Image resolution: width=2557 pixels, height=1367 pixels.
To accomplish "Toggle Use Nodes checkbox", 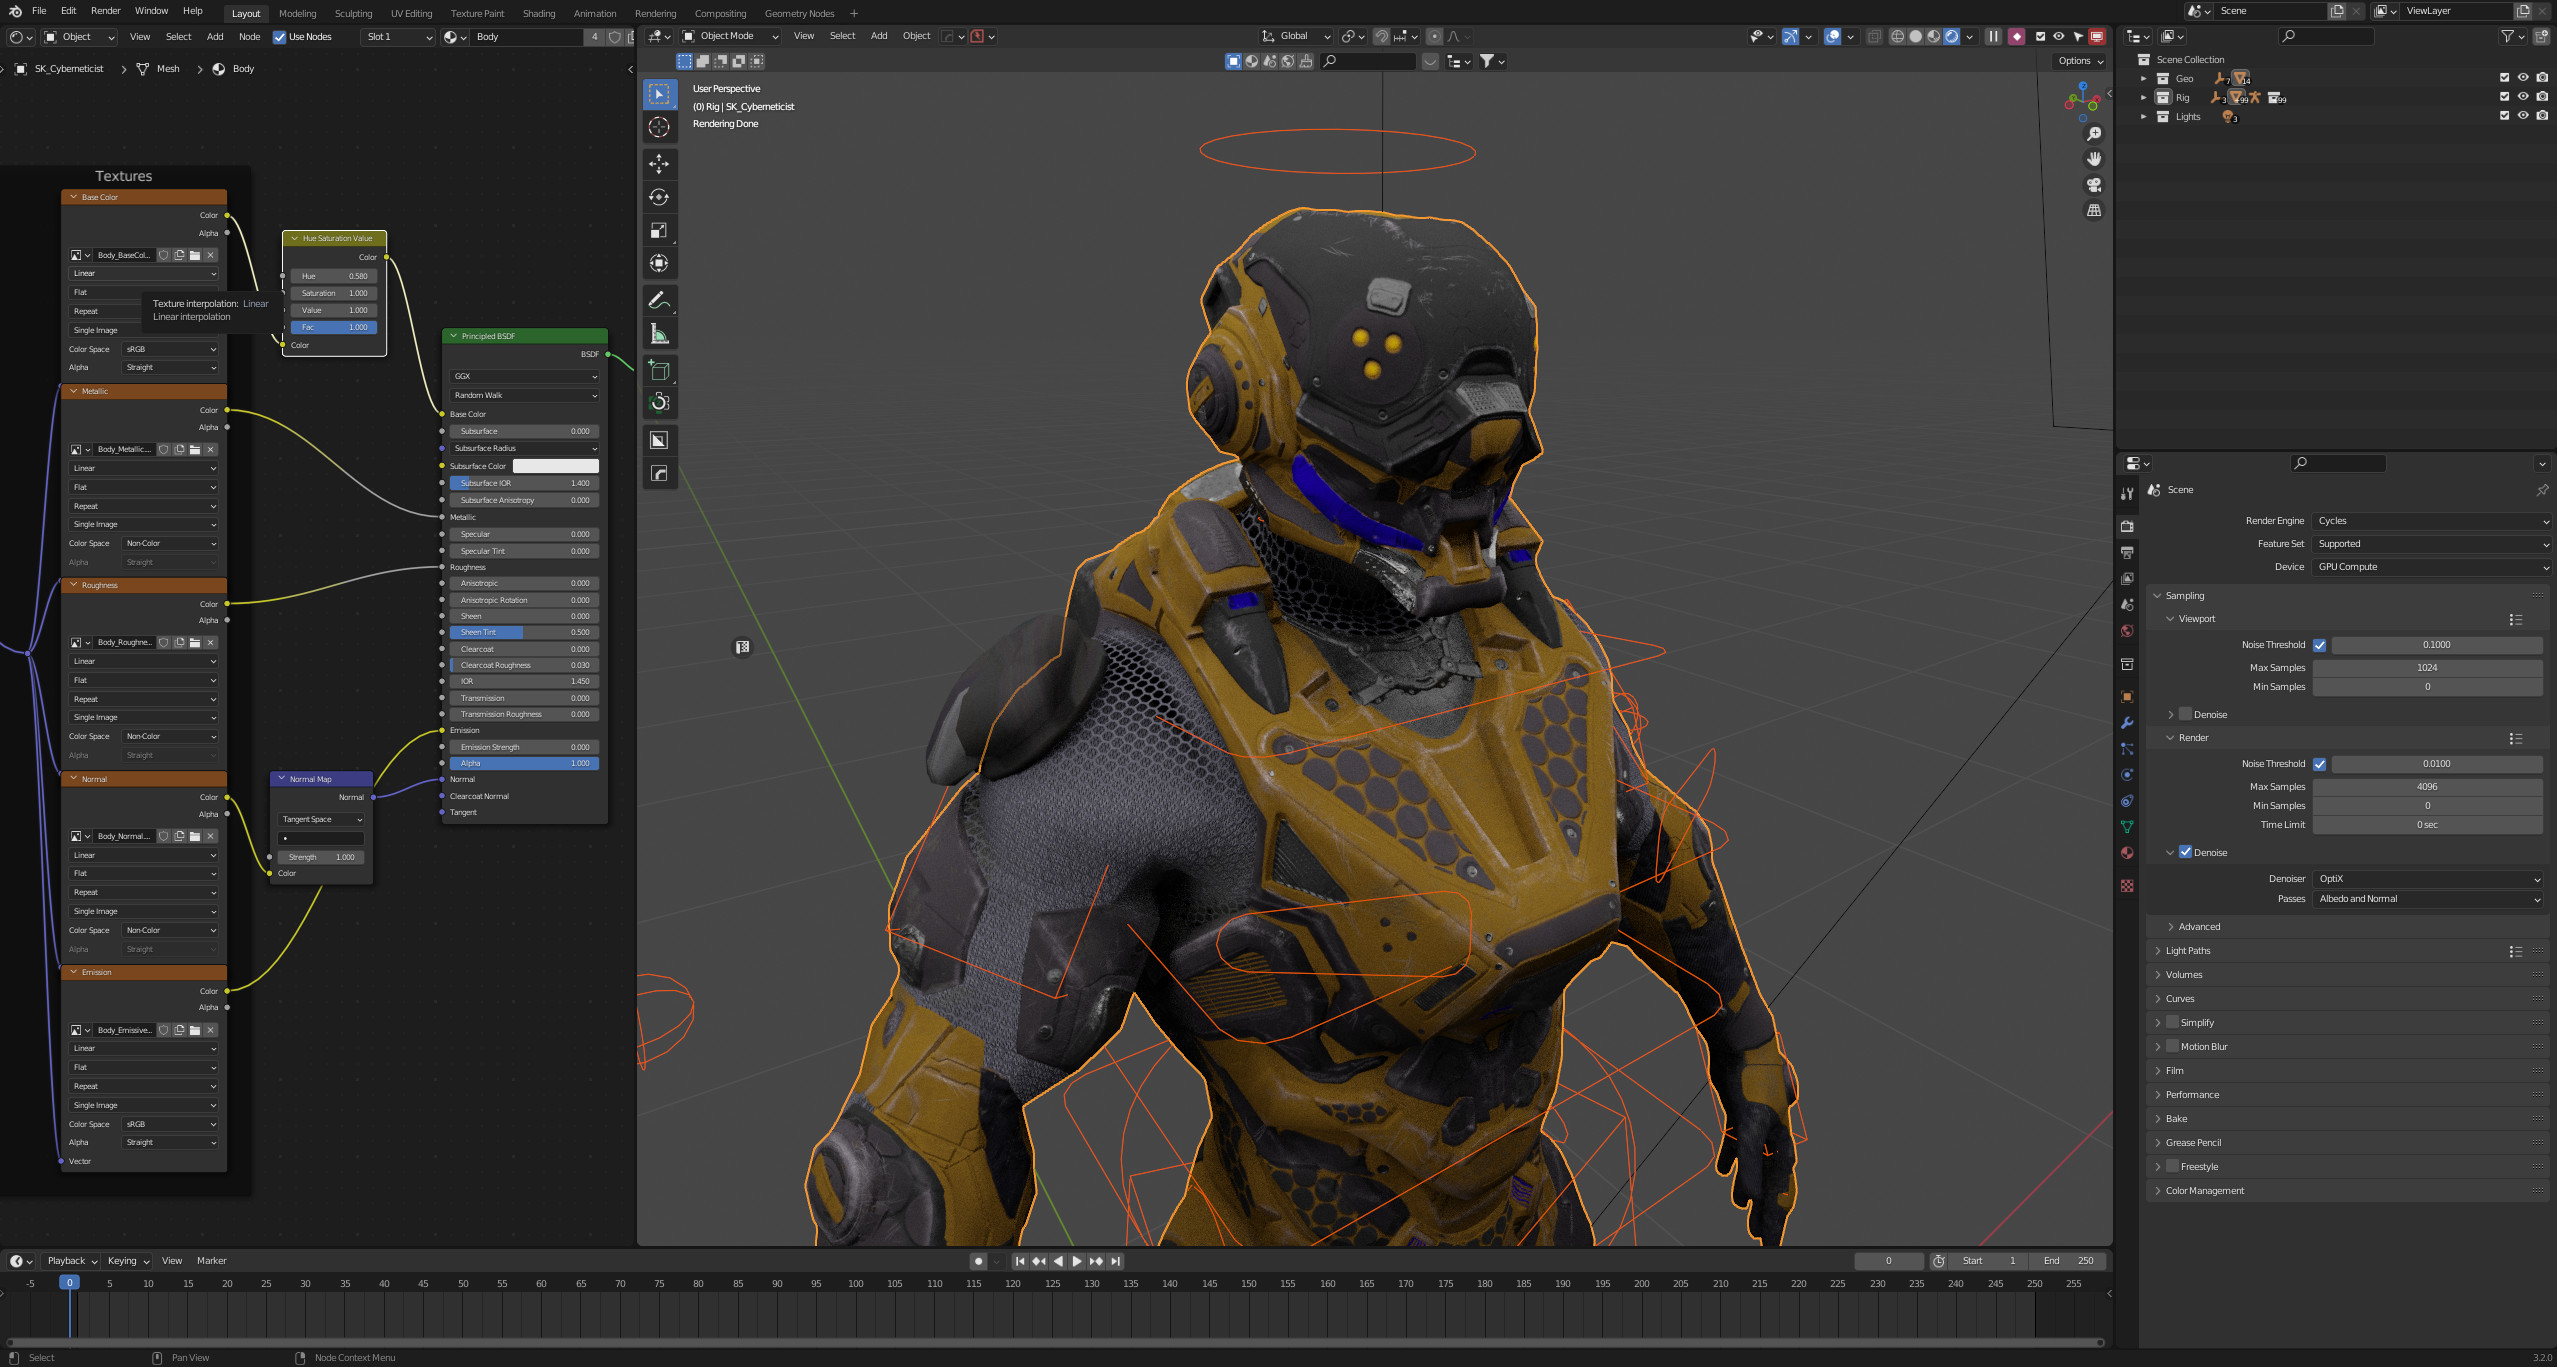I will (280, 37).
